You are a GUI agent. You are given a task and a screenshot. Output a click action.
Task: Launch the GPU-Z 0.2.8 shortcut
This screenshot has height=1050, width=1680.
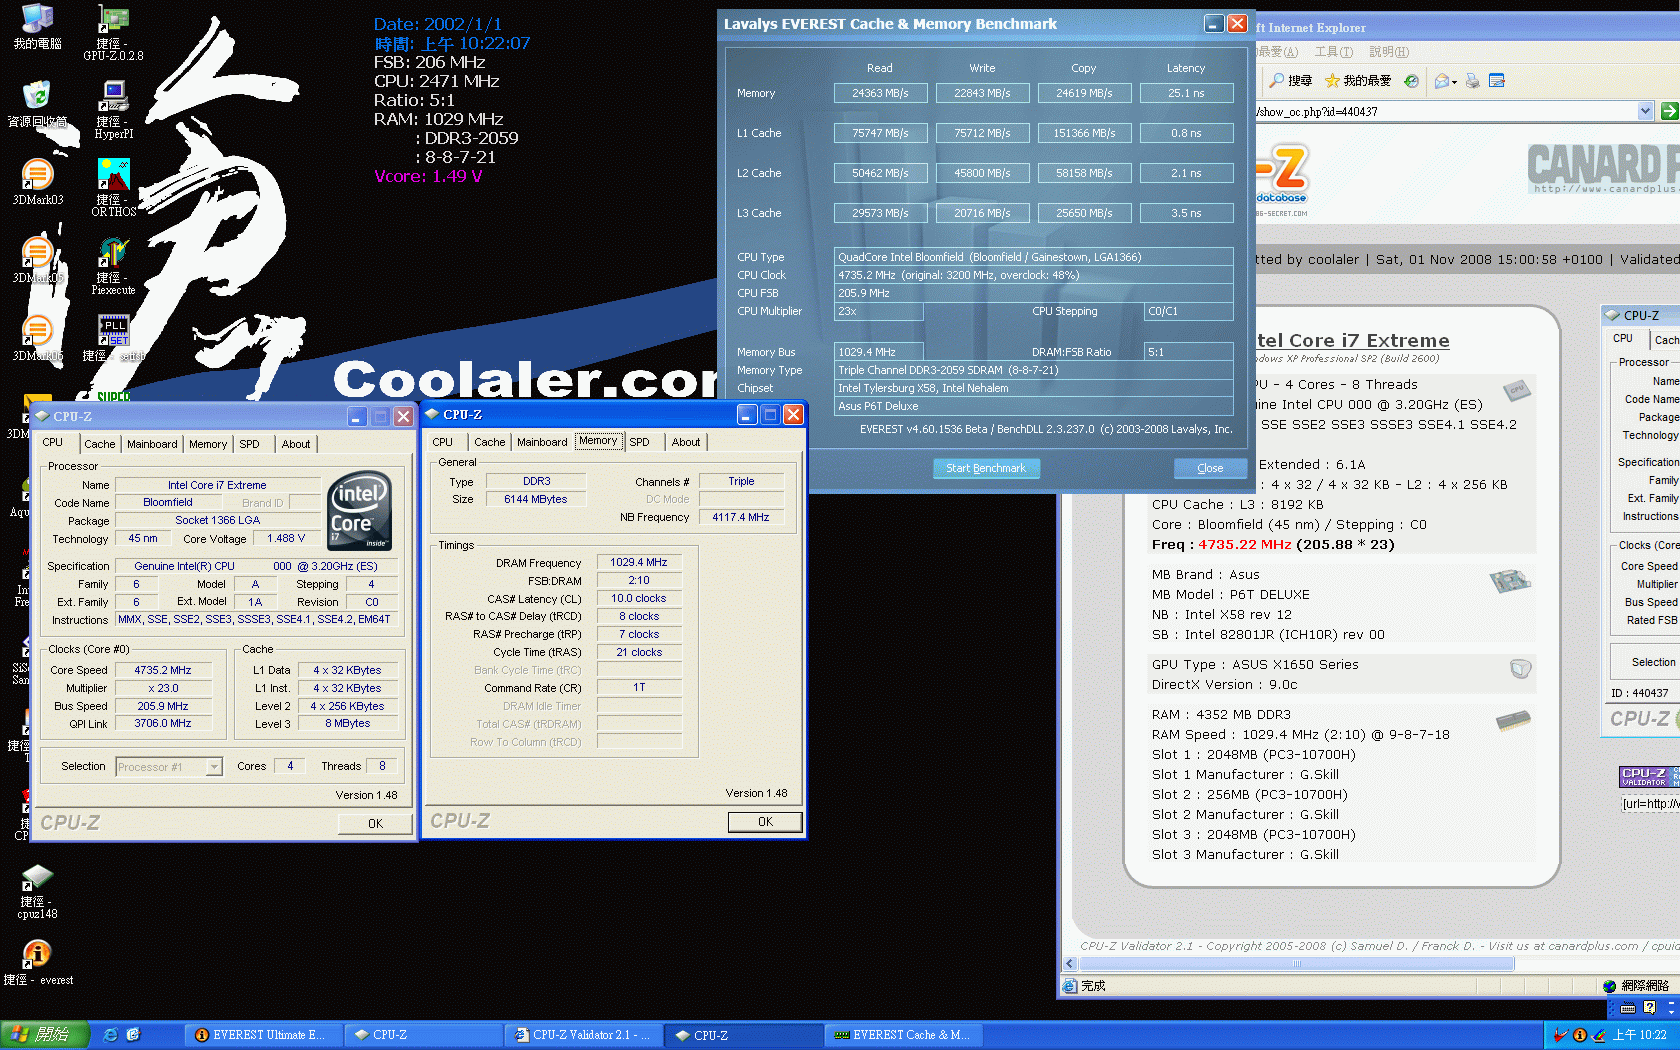click(113, 32)
